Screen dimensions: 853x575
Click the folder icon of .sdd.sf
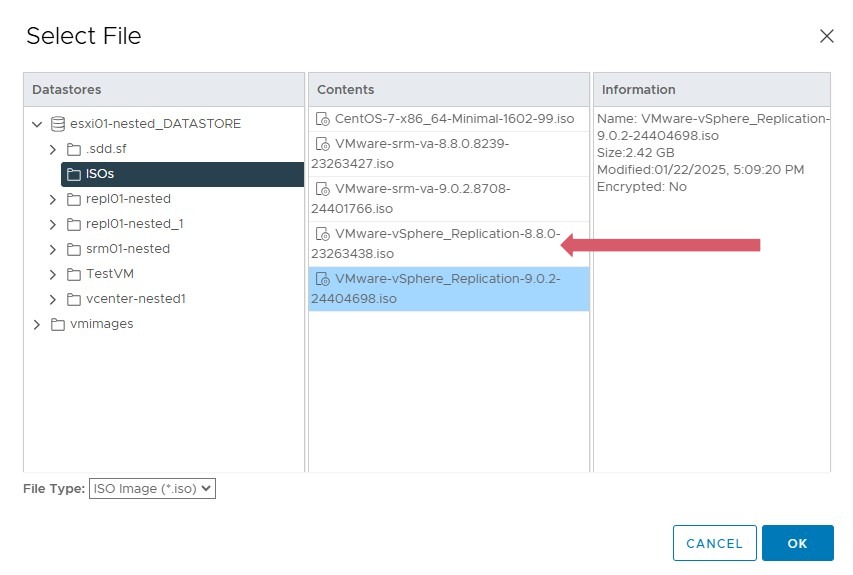point(73,149)
